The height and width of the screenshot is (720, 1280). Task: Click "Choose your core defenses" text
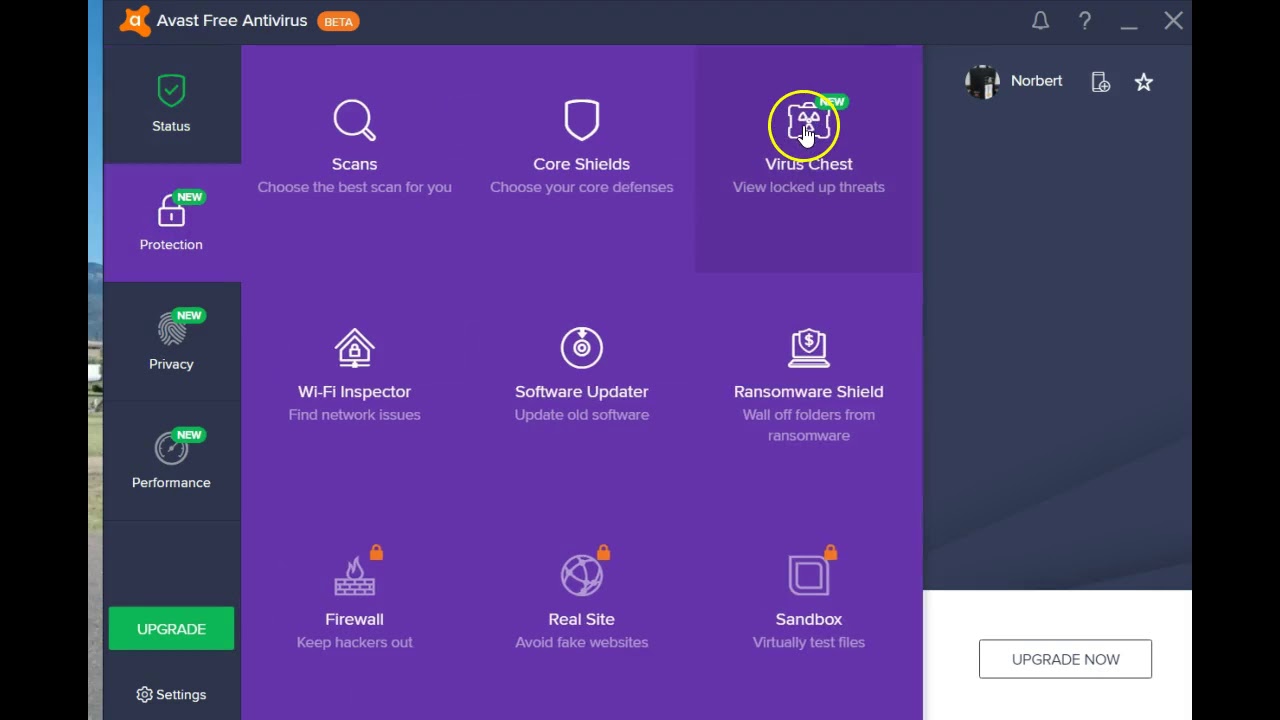581,187
